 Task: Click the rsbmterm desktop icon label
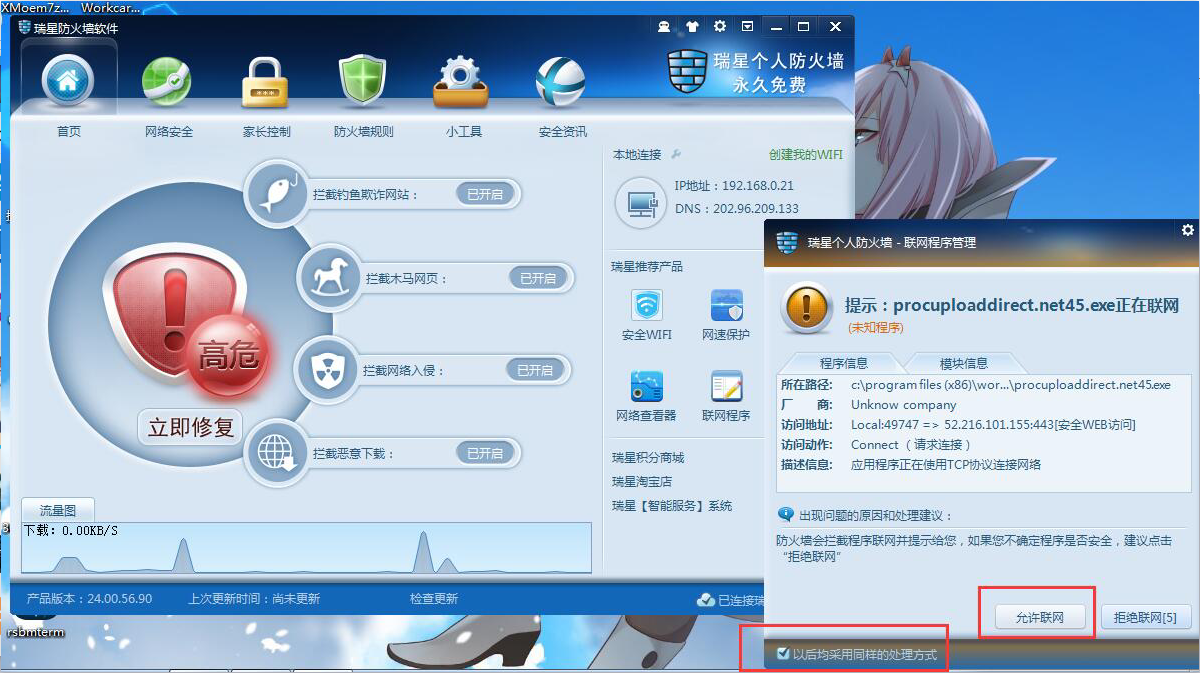click(35, 632)
